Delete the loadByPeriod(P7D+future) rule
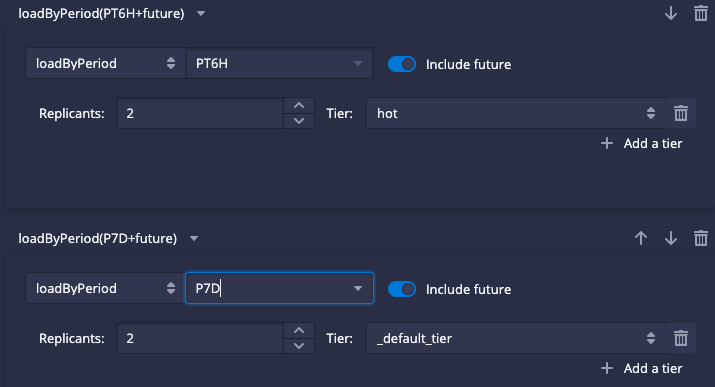The image size is (715, 387). click(700, 238)
